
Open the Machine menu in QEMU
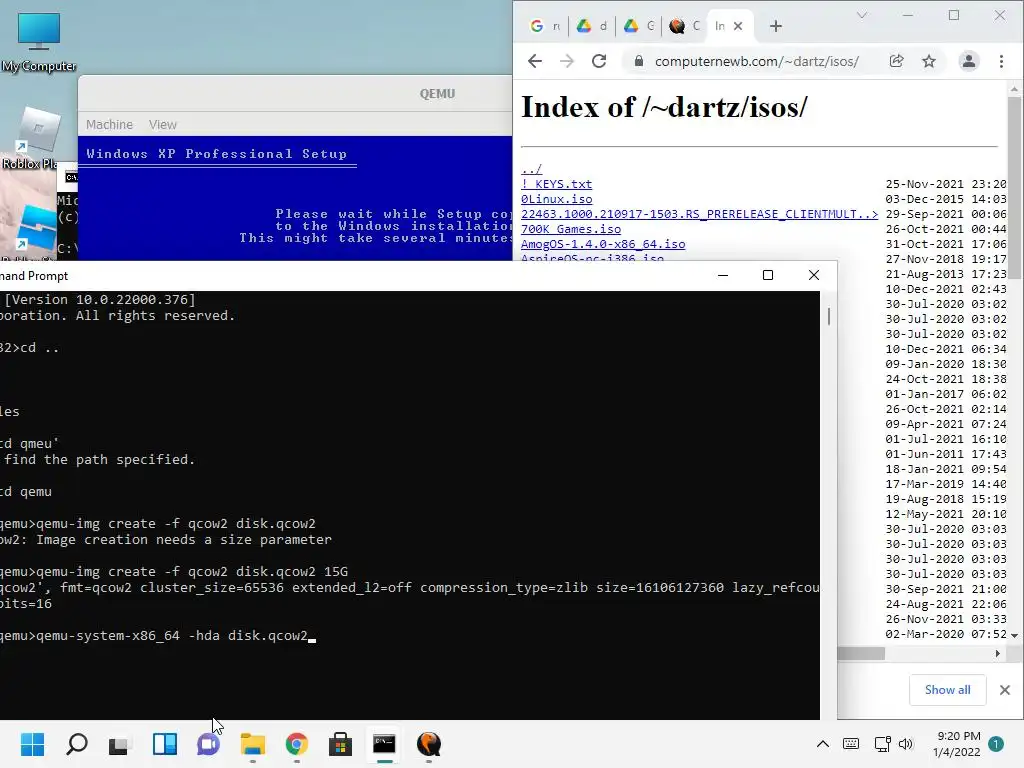(x=109, y=124)
